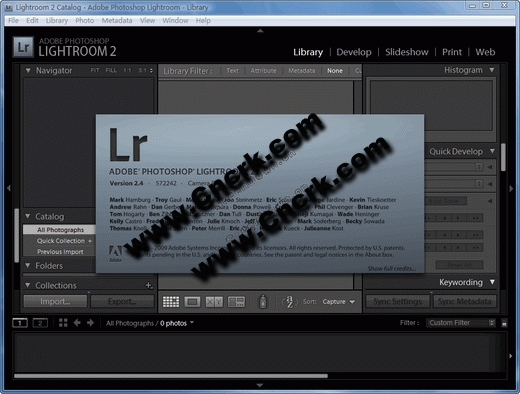Switch to the Slideshow module
The height and width of the screenshot is (394, 520).
[407, 52]
